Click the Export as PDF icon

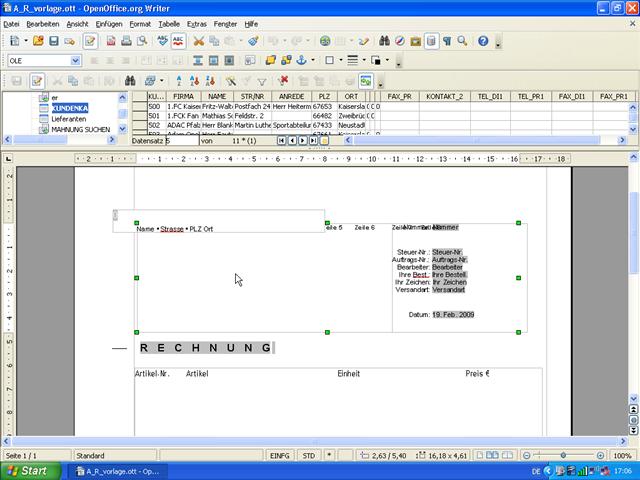tap(111, 41)
